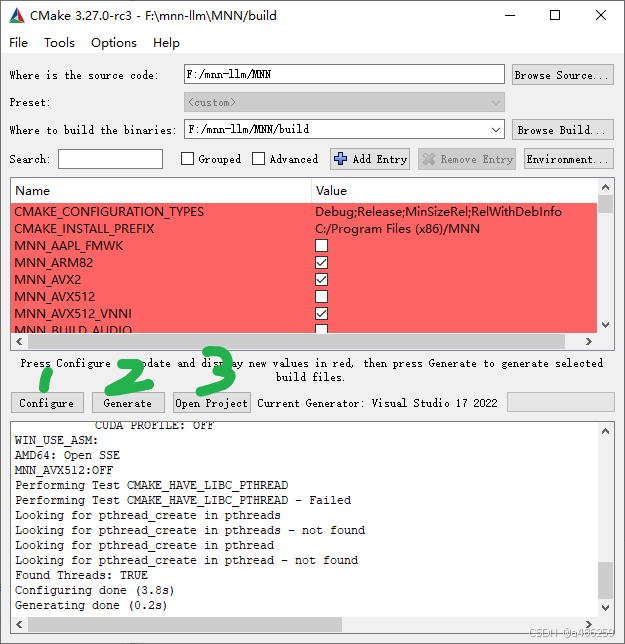This screenshot has height=644, width=625.
Task: Click Browse Source button
Action: coord(563,75)
